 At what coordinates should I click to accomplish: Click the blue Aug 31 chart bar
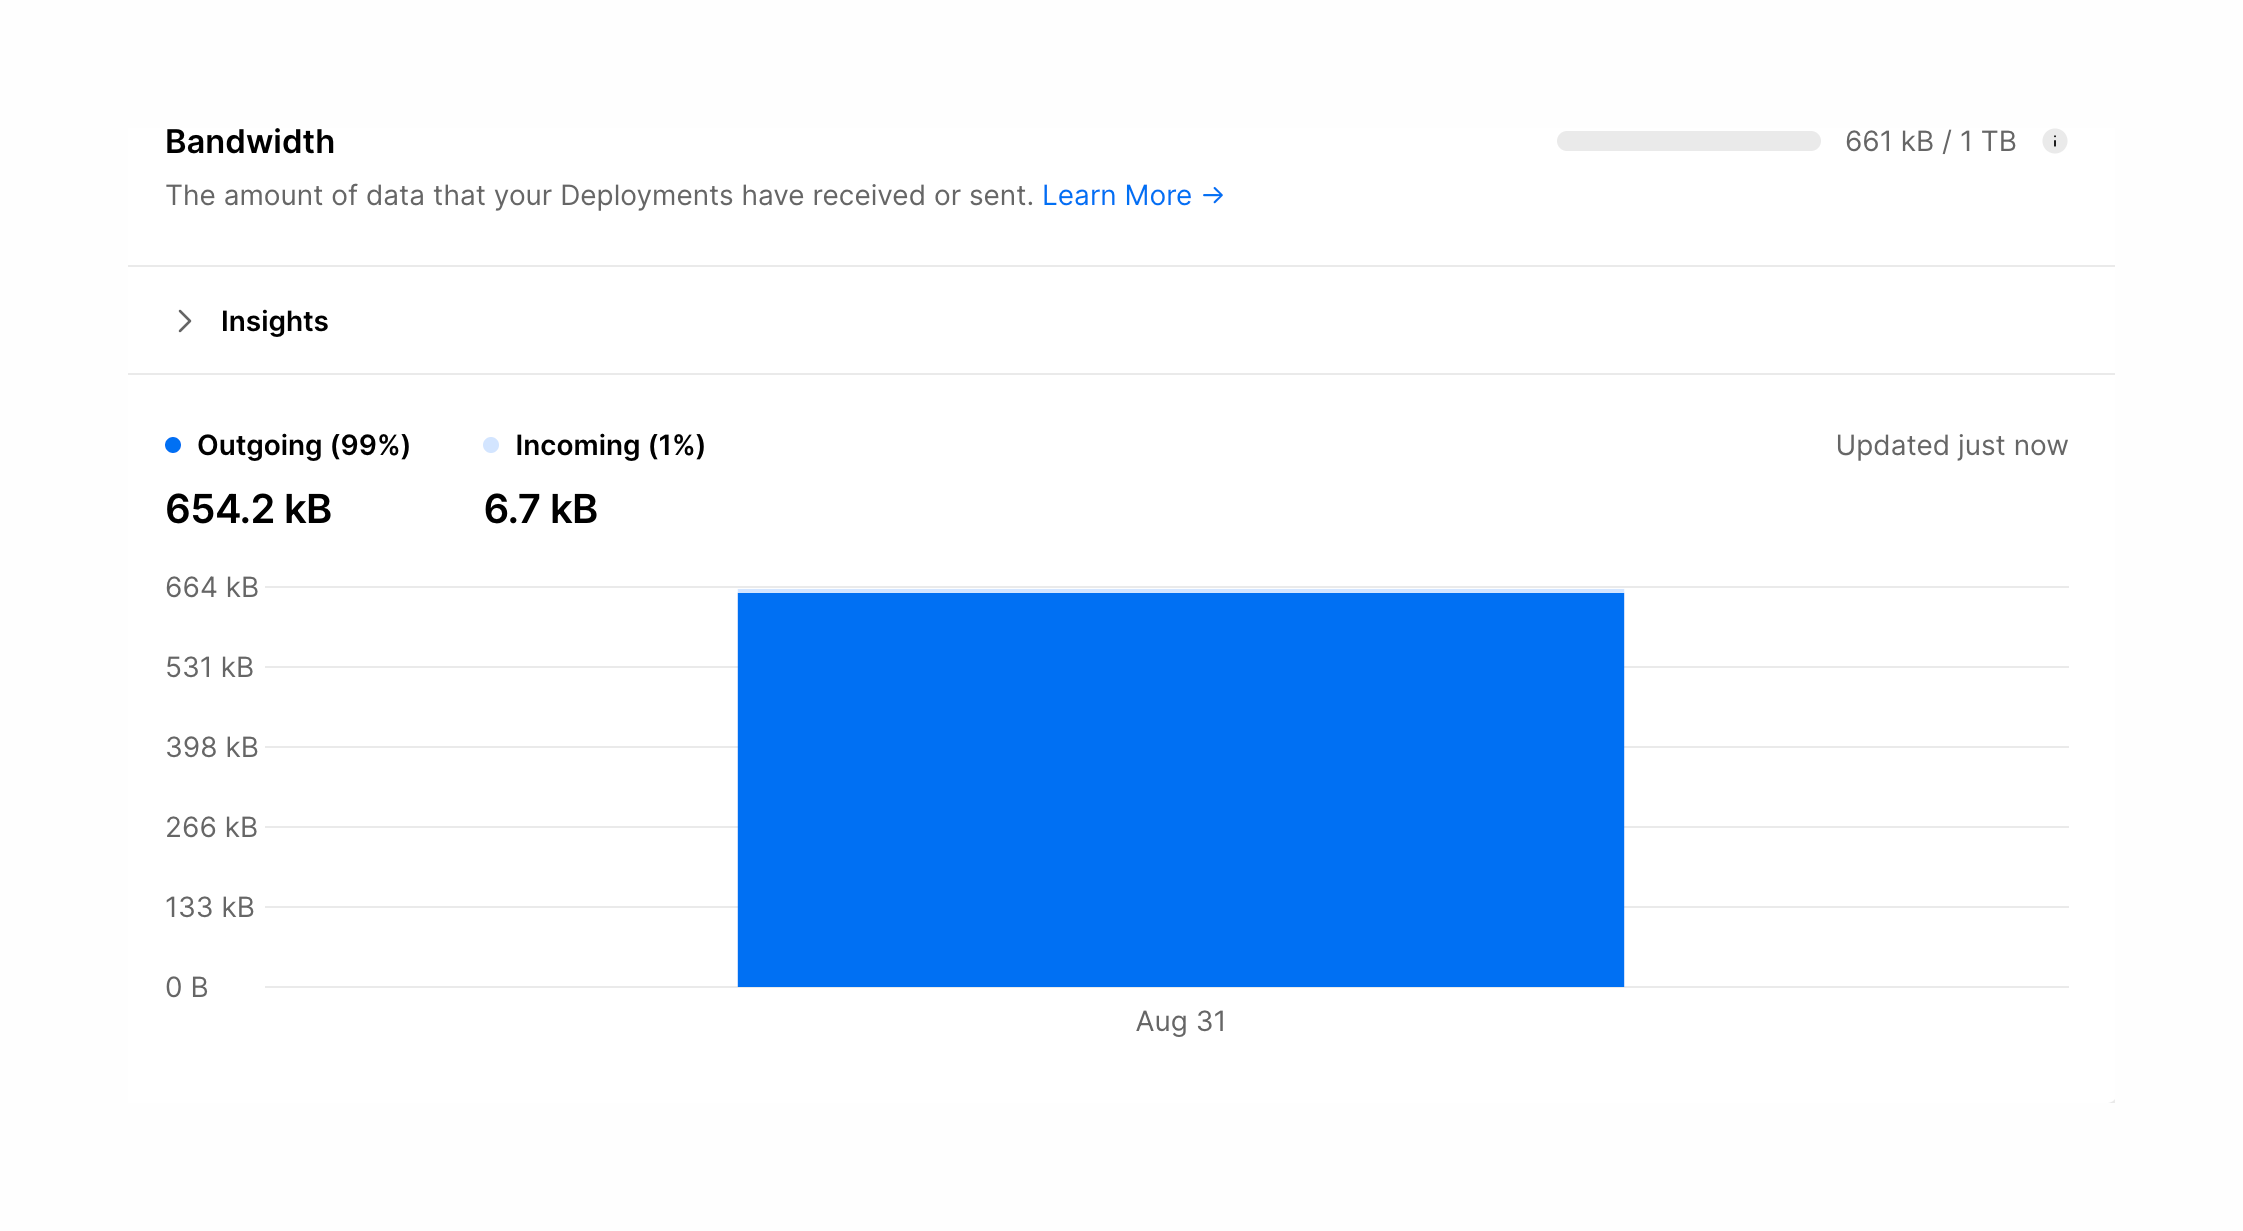coord(1180,790)
